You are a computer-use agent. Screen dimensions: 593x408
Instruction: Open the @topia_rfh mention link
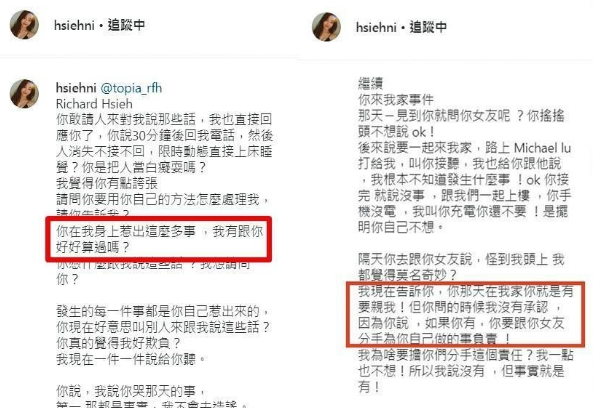(x=131, y=88)
